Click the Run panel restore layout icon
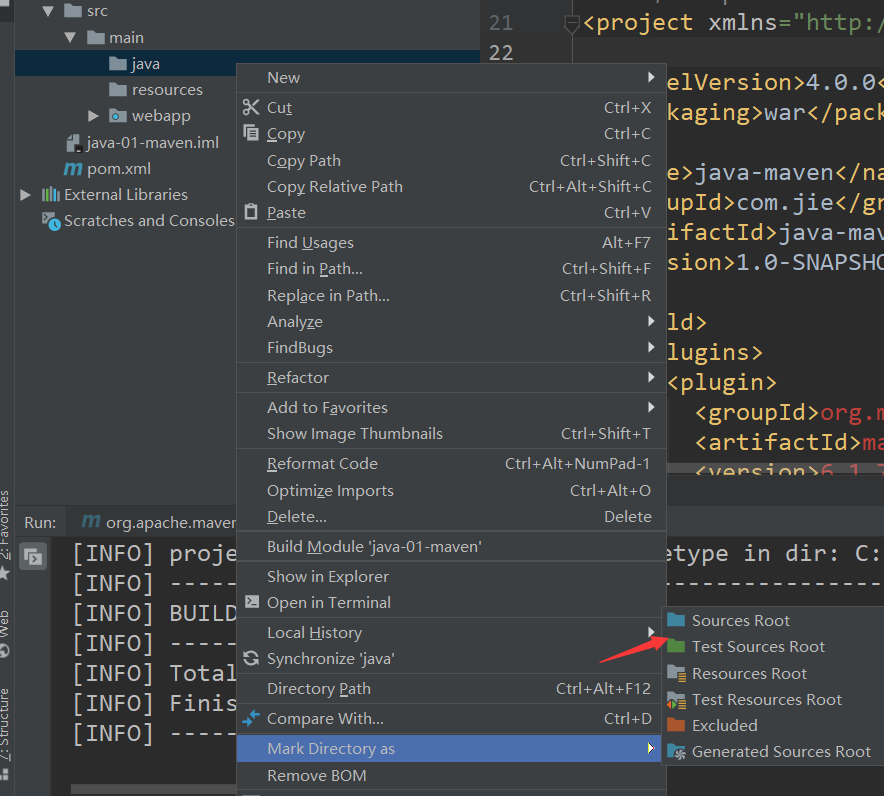Viewport: 884px width, 796px height. [33, 557]
